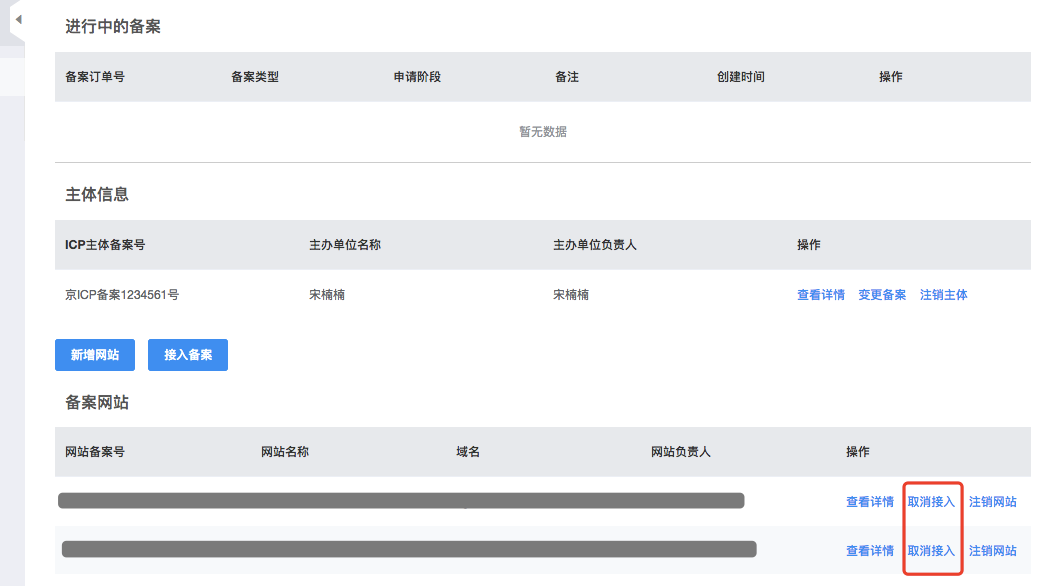
Task: Open 查看详情 for the second website row
Action: pos(869,551)
